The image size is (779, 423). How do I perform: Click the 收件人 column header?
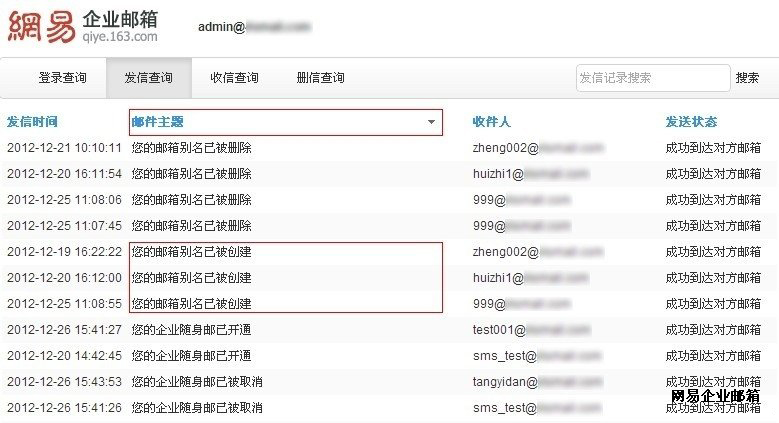[x=491, y=122]
